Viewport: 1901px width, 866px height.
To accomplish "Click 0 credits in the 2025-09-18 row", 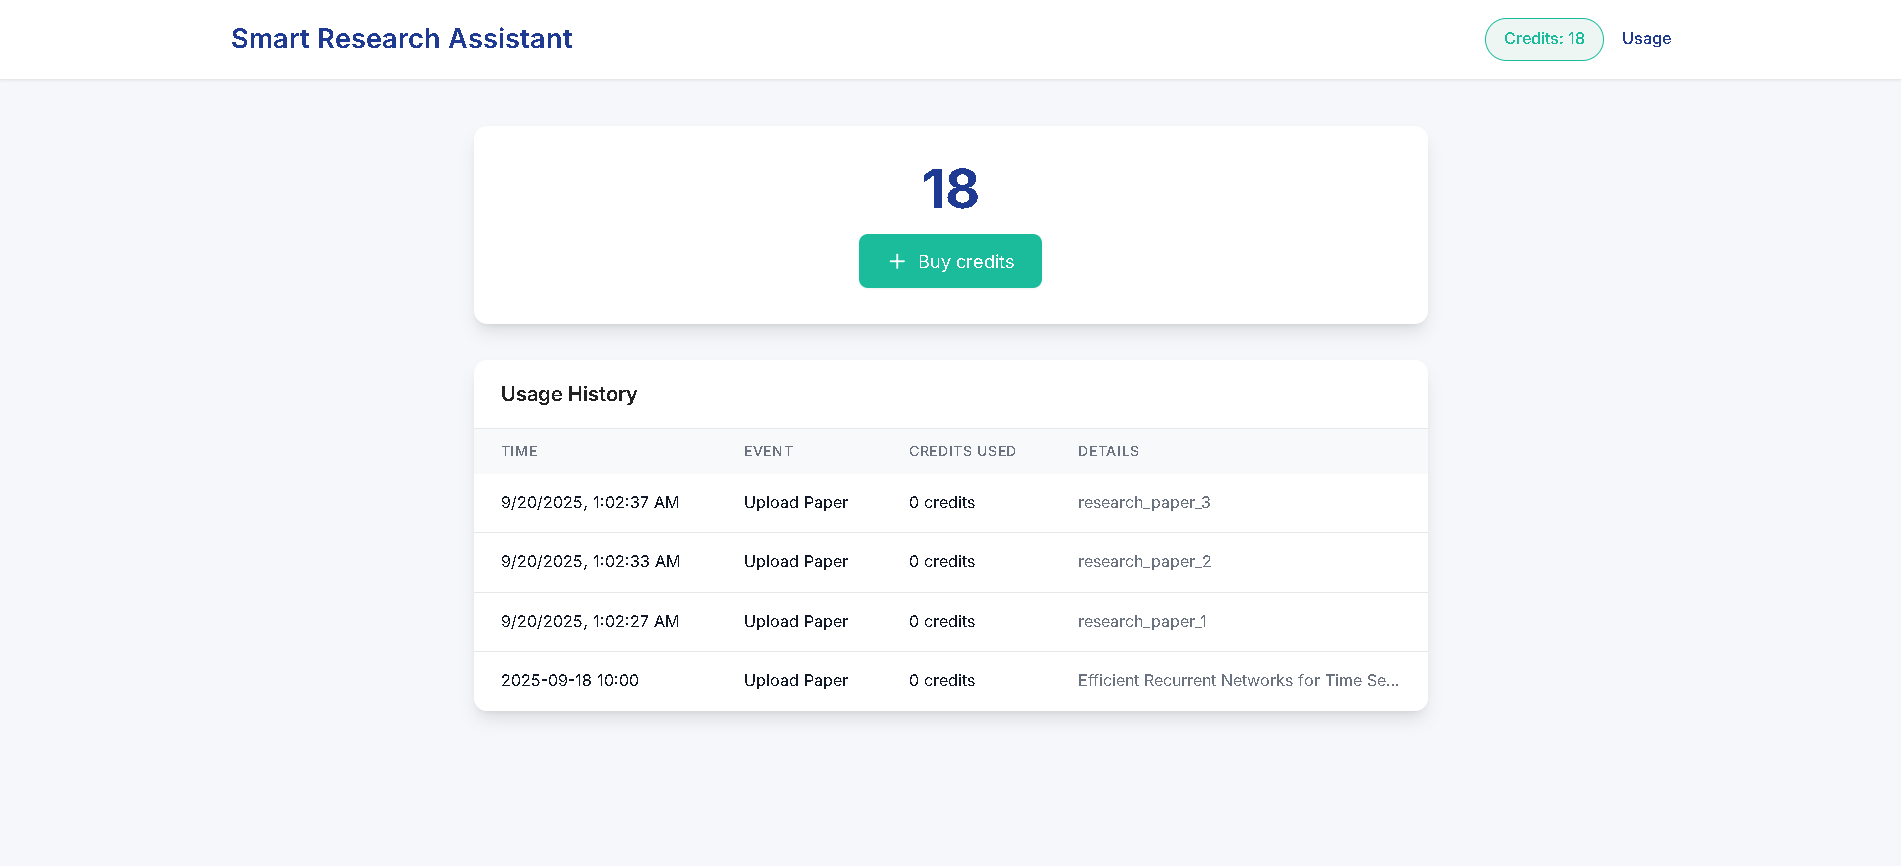I will (x=942, y=681).
